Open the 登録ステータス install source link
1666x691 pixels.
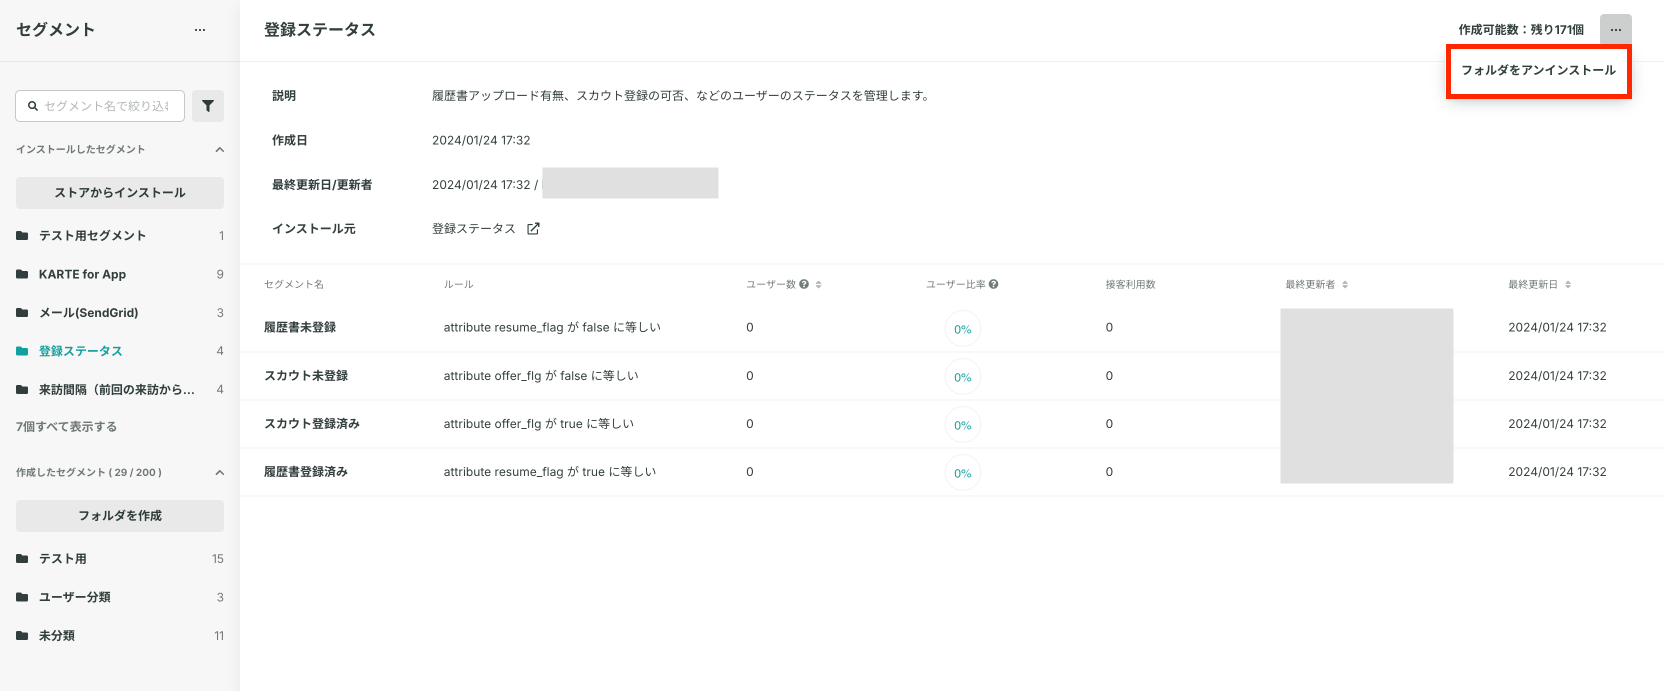(474, 229)
